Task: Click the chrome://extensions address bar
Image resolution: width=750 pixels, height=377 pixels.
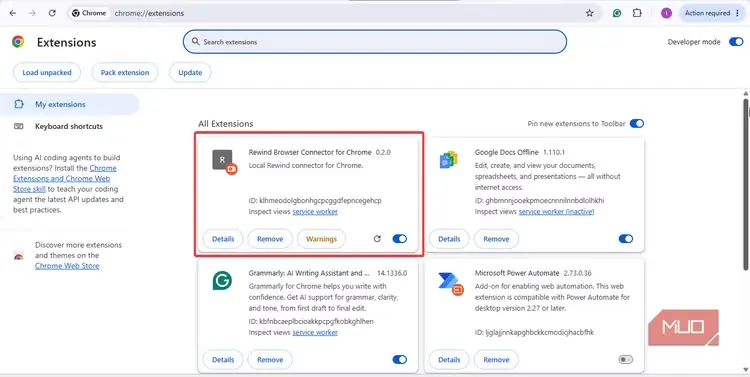Action: (335, 13)
